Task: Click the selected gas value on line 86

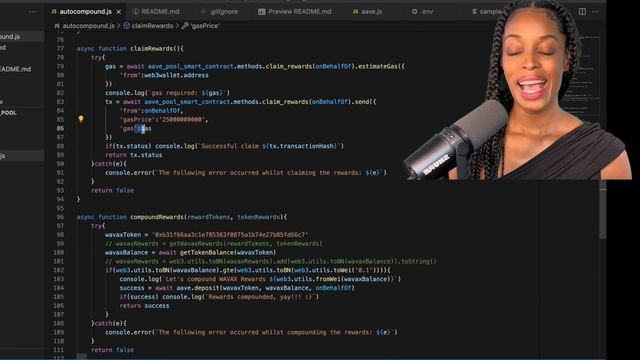Action: (x=146, y=128)
